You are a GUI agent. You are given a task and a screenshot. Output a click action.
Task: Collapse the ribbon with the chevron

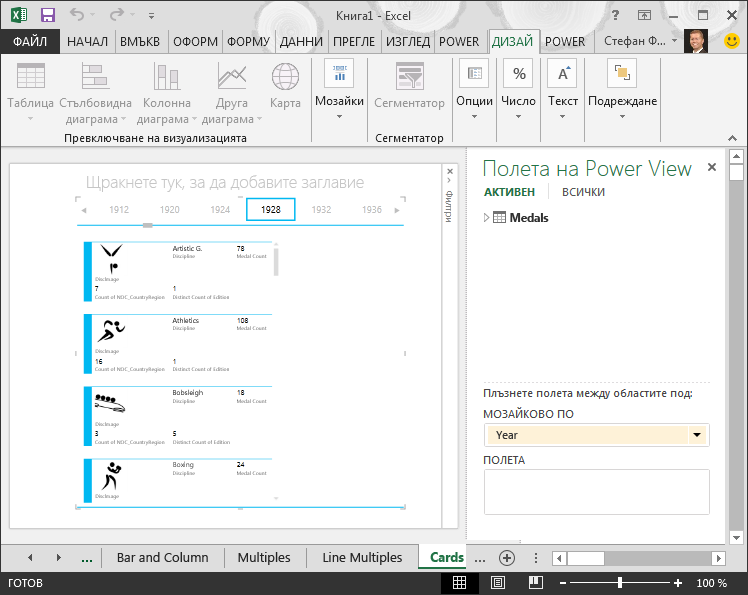point(732,138)
